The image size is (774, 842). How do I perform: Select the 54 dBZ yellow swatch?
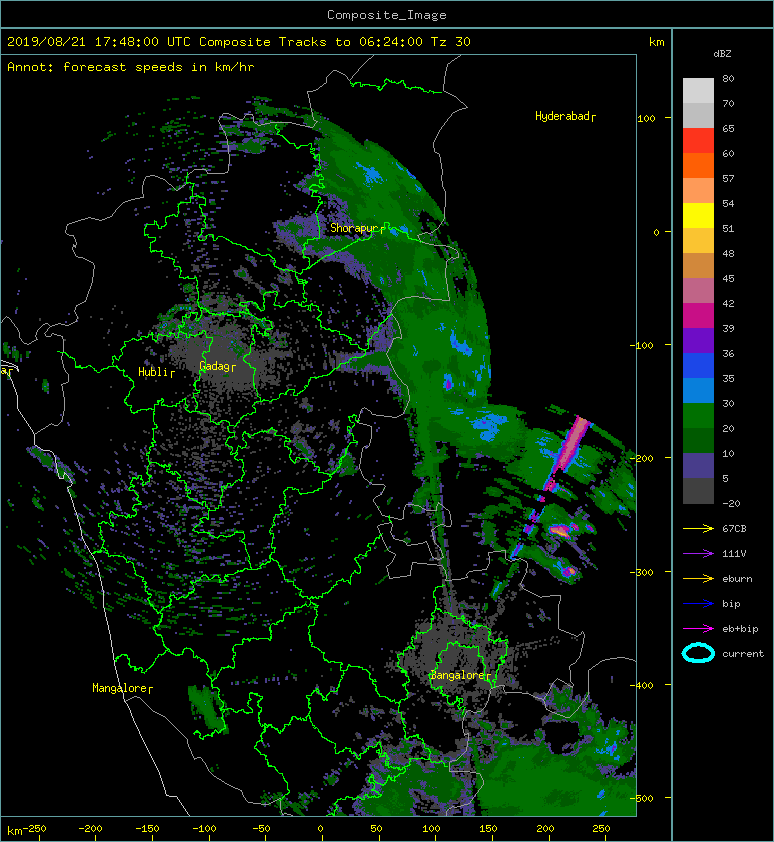(x=698, y=215)
